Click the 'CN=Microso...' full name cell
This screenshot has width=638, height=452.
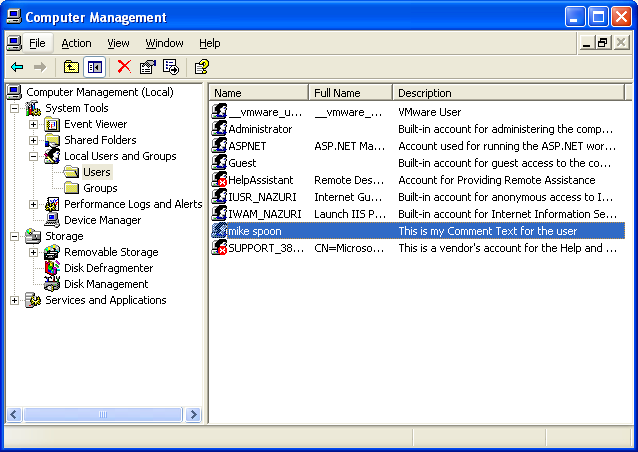[x=349, y=248]
